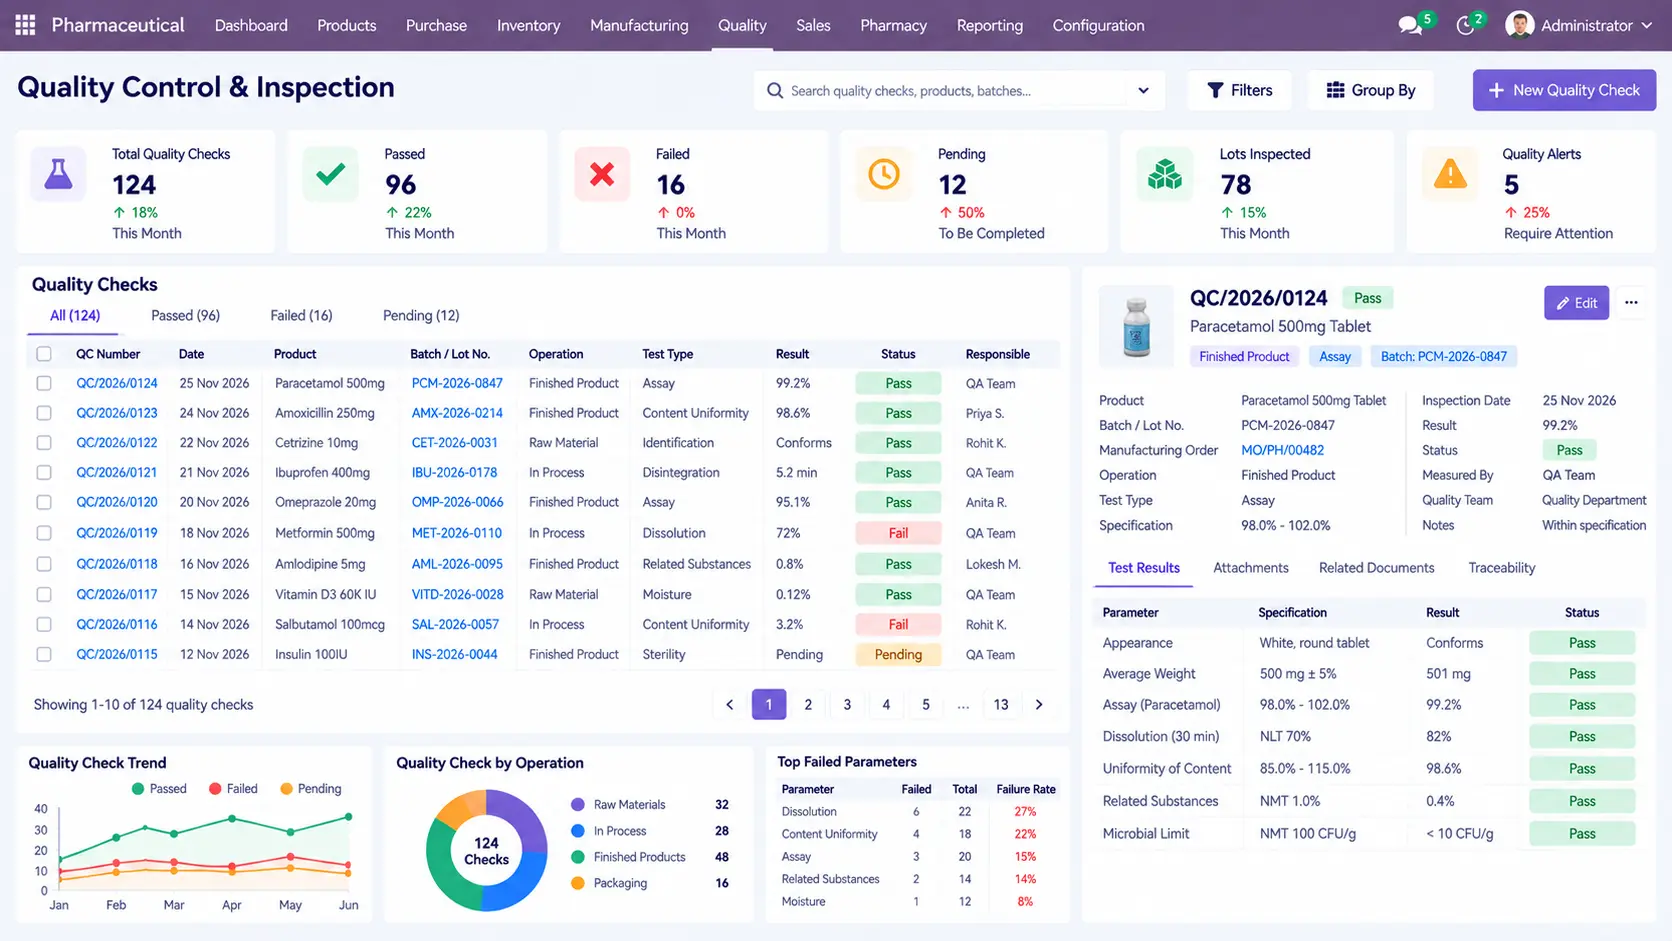Open the Group By dropdown
The width and height of the screenshot is (1672, 941).
[x=1371, y=91]
